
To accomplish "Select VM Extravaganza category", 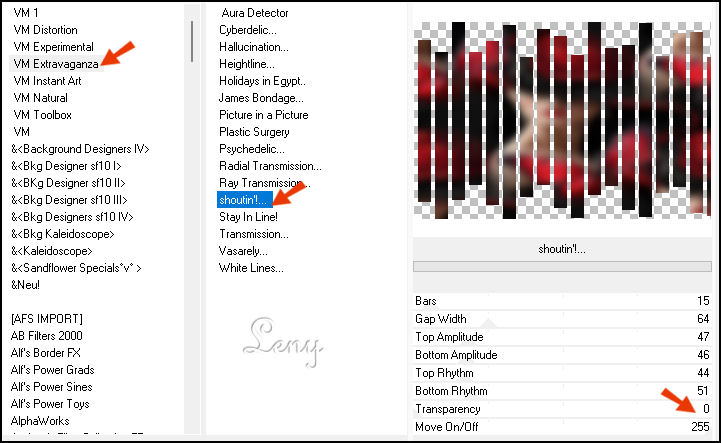I will coord(56,64).
